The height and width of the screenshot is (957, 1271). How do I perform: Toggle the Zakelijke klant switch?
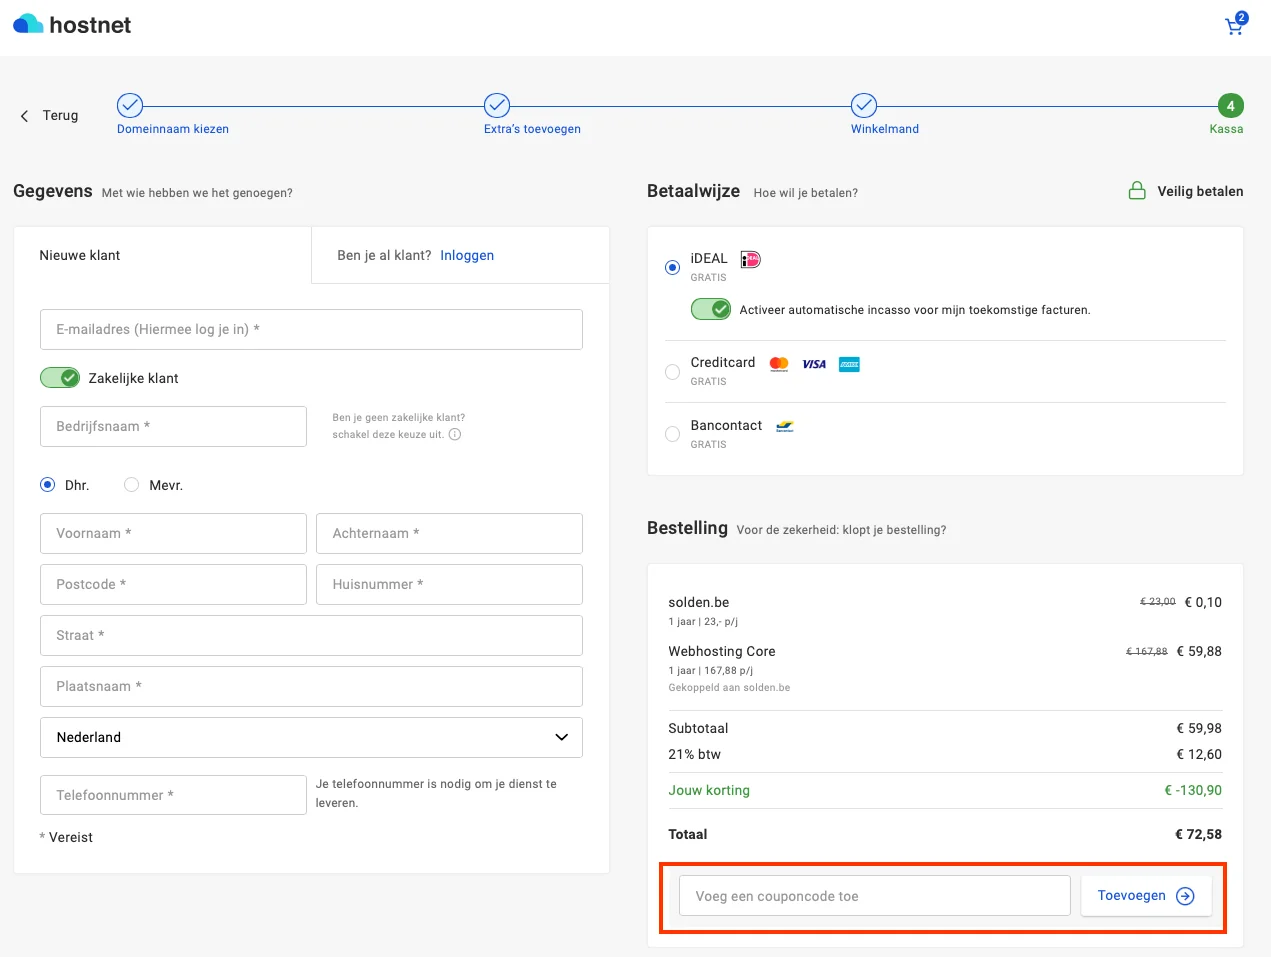[x=60, y=378]
